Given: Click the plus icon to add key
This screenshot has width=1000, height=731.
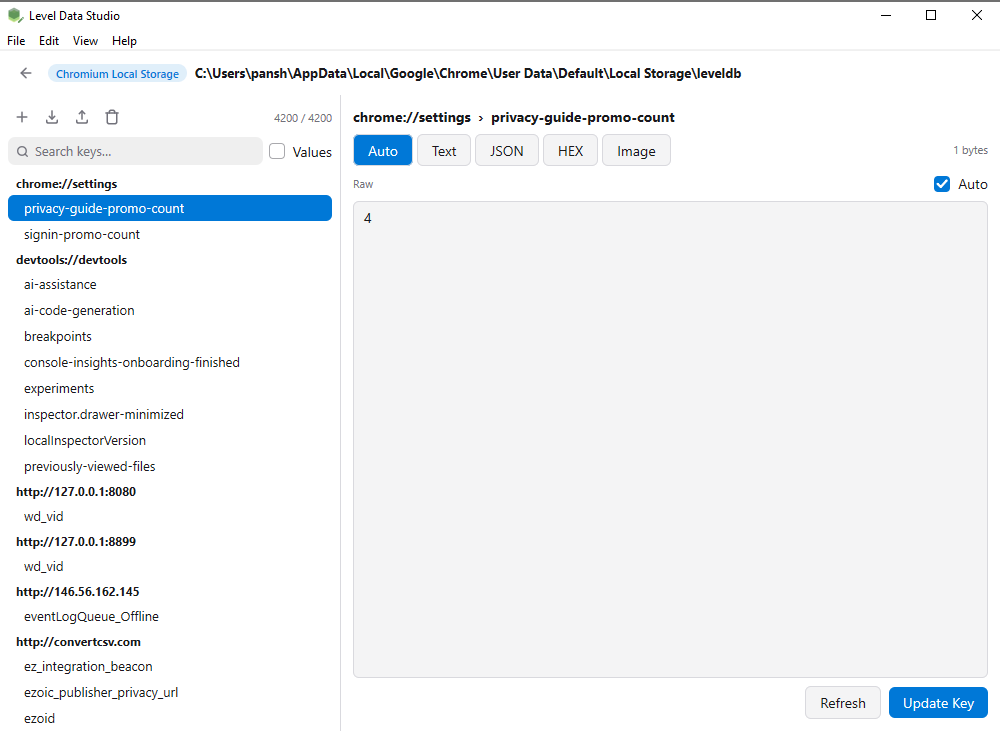Looking at the screenshot, I should (x=22, y=117).
